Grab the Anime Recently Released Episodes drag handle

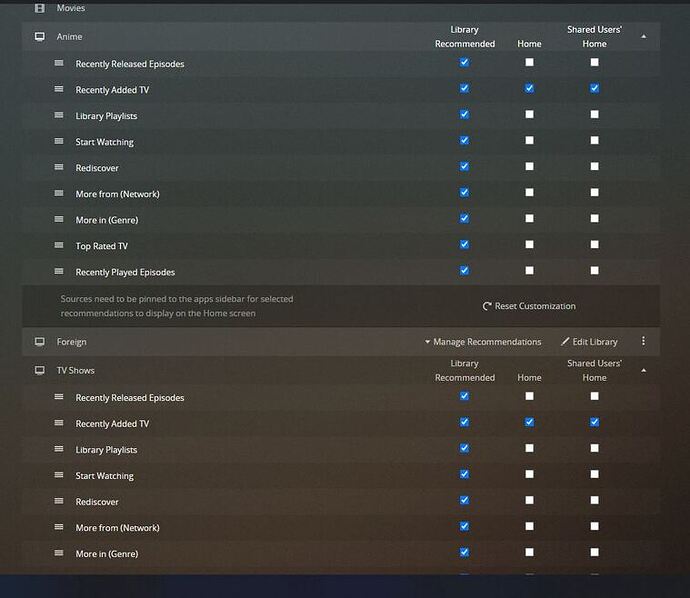(59, 63)
